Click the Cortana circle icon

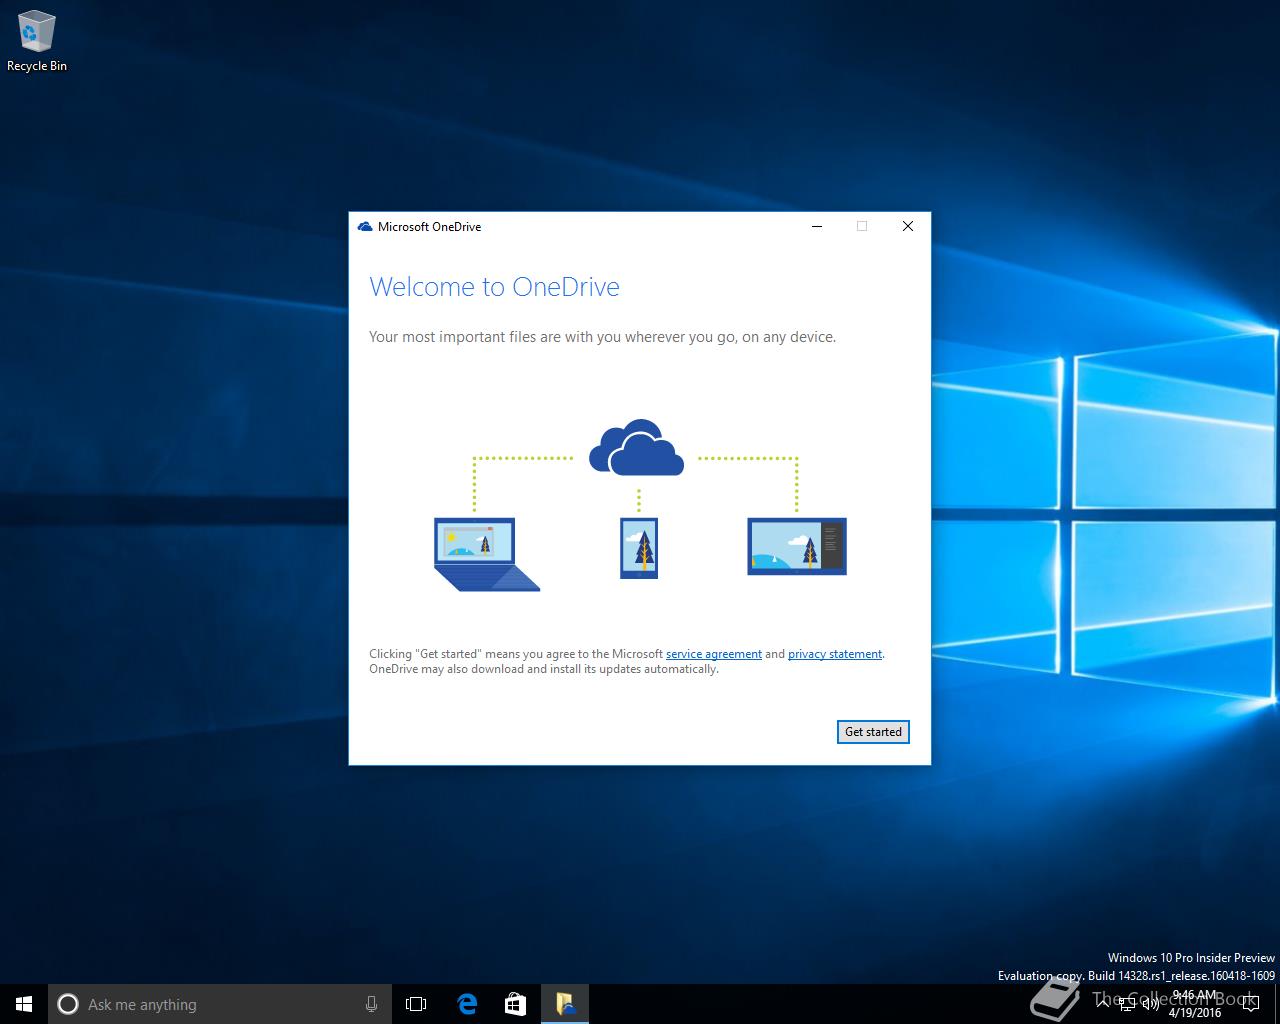click(68, 1004)
